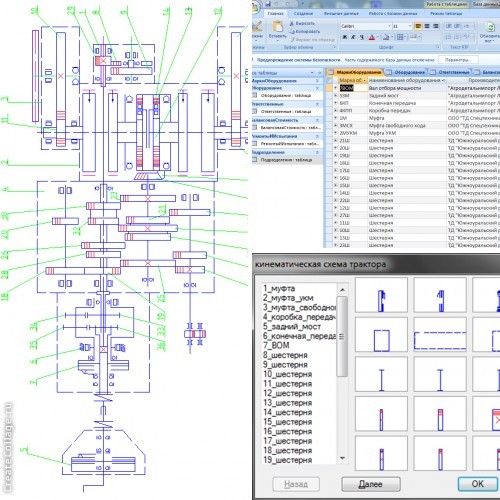
Task: Click the dashed rectangle thumbnail preview
Action: (440, 334)
